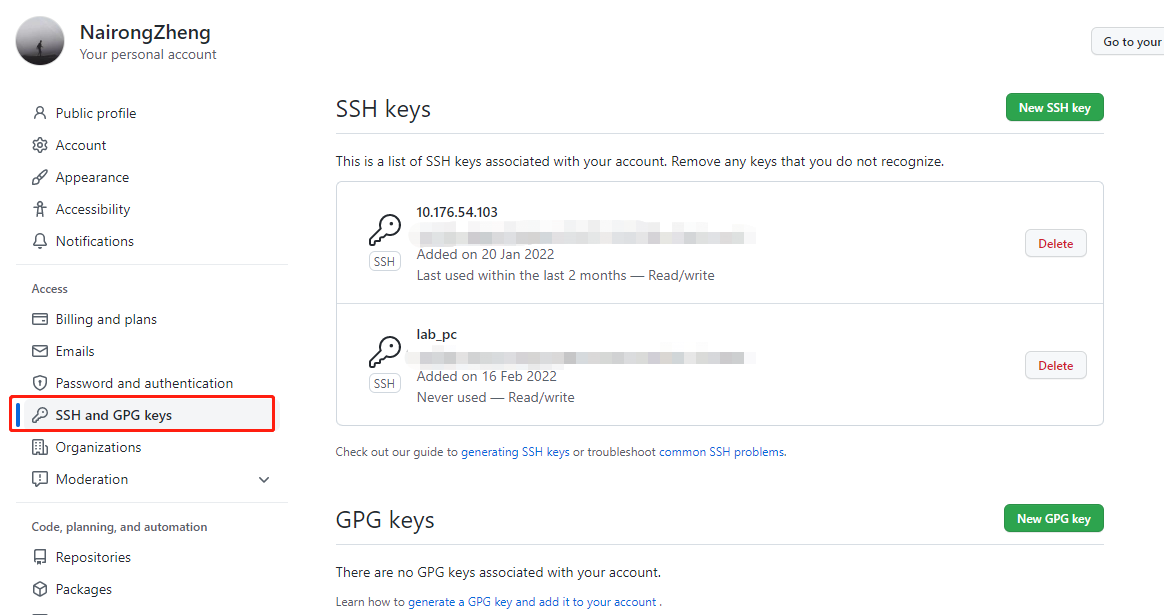Click the Packages cube icon

[x=40, y=588]
